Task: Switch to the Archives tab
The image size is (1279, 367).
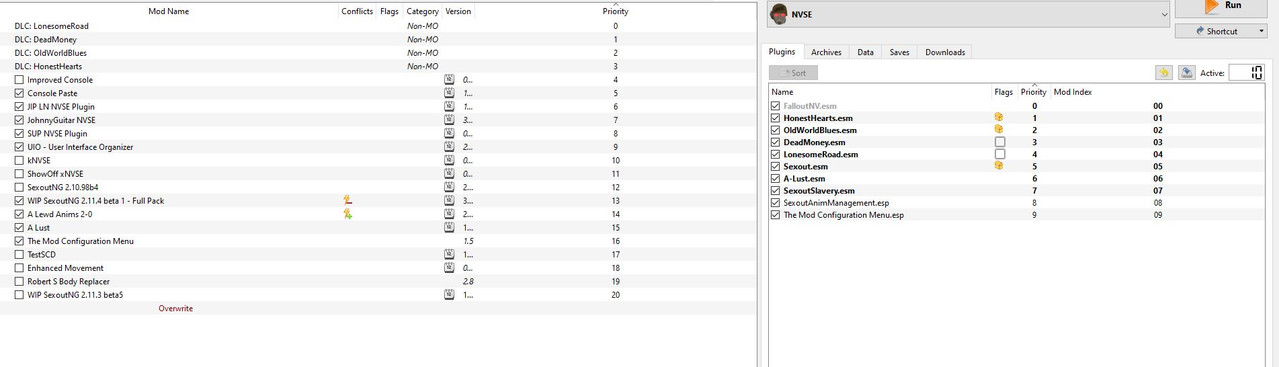Action: pos(826,52)
